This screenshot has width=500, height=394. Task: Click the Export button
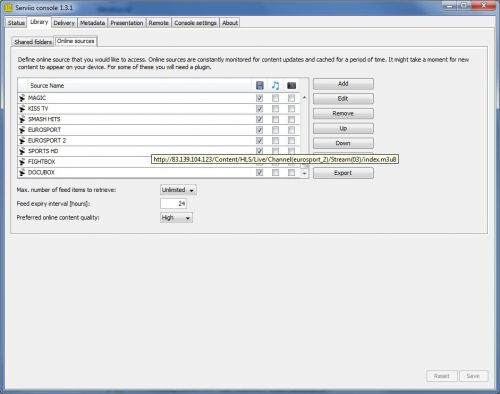click(343, 173)
